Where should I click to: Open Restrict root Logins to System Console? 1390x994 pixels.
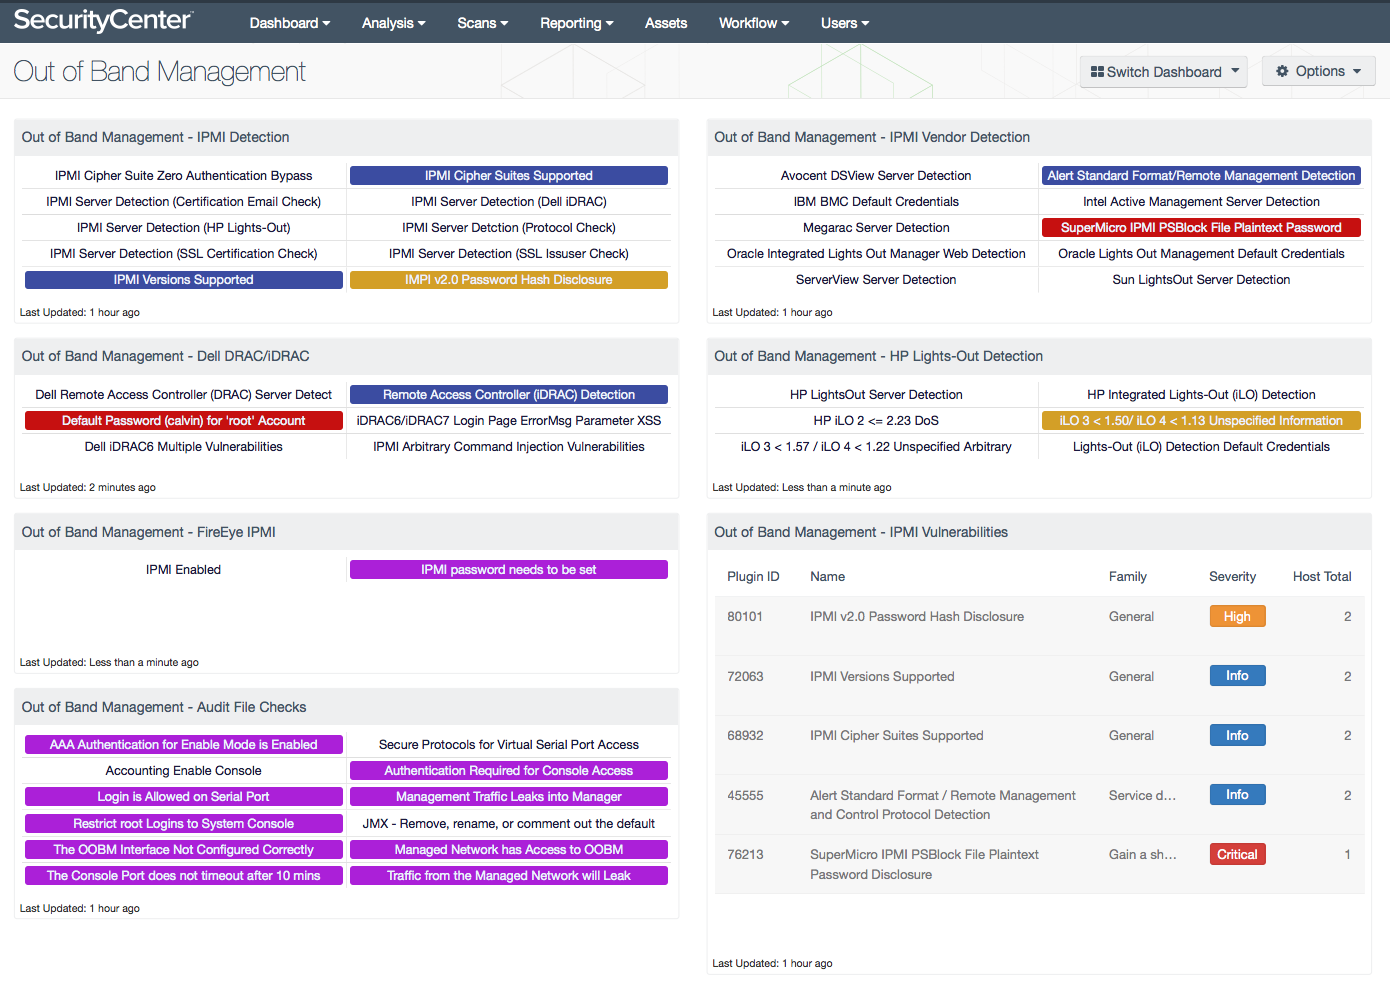[184, 824]
